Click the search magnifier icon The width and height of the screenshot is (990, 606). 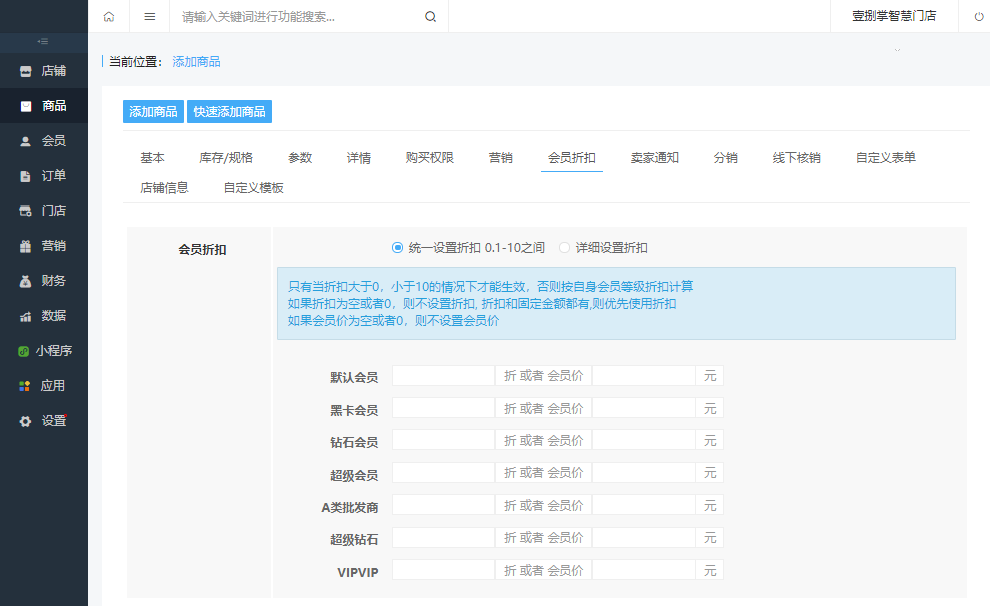pyautogui.click(x=431, y=16)
